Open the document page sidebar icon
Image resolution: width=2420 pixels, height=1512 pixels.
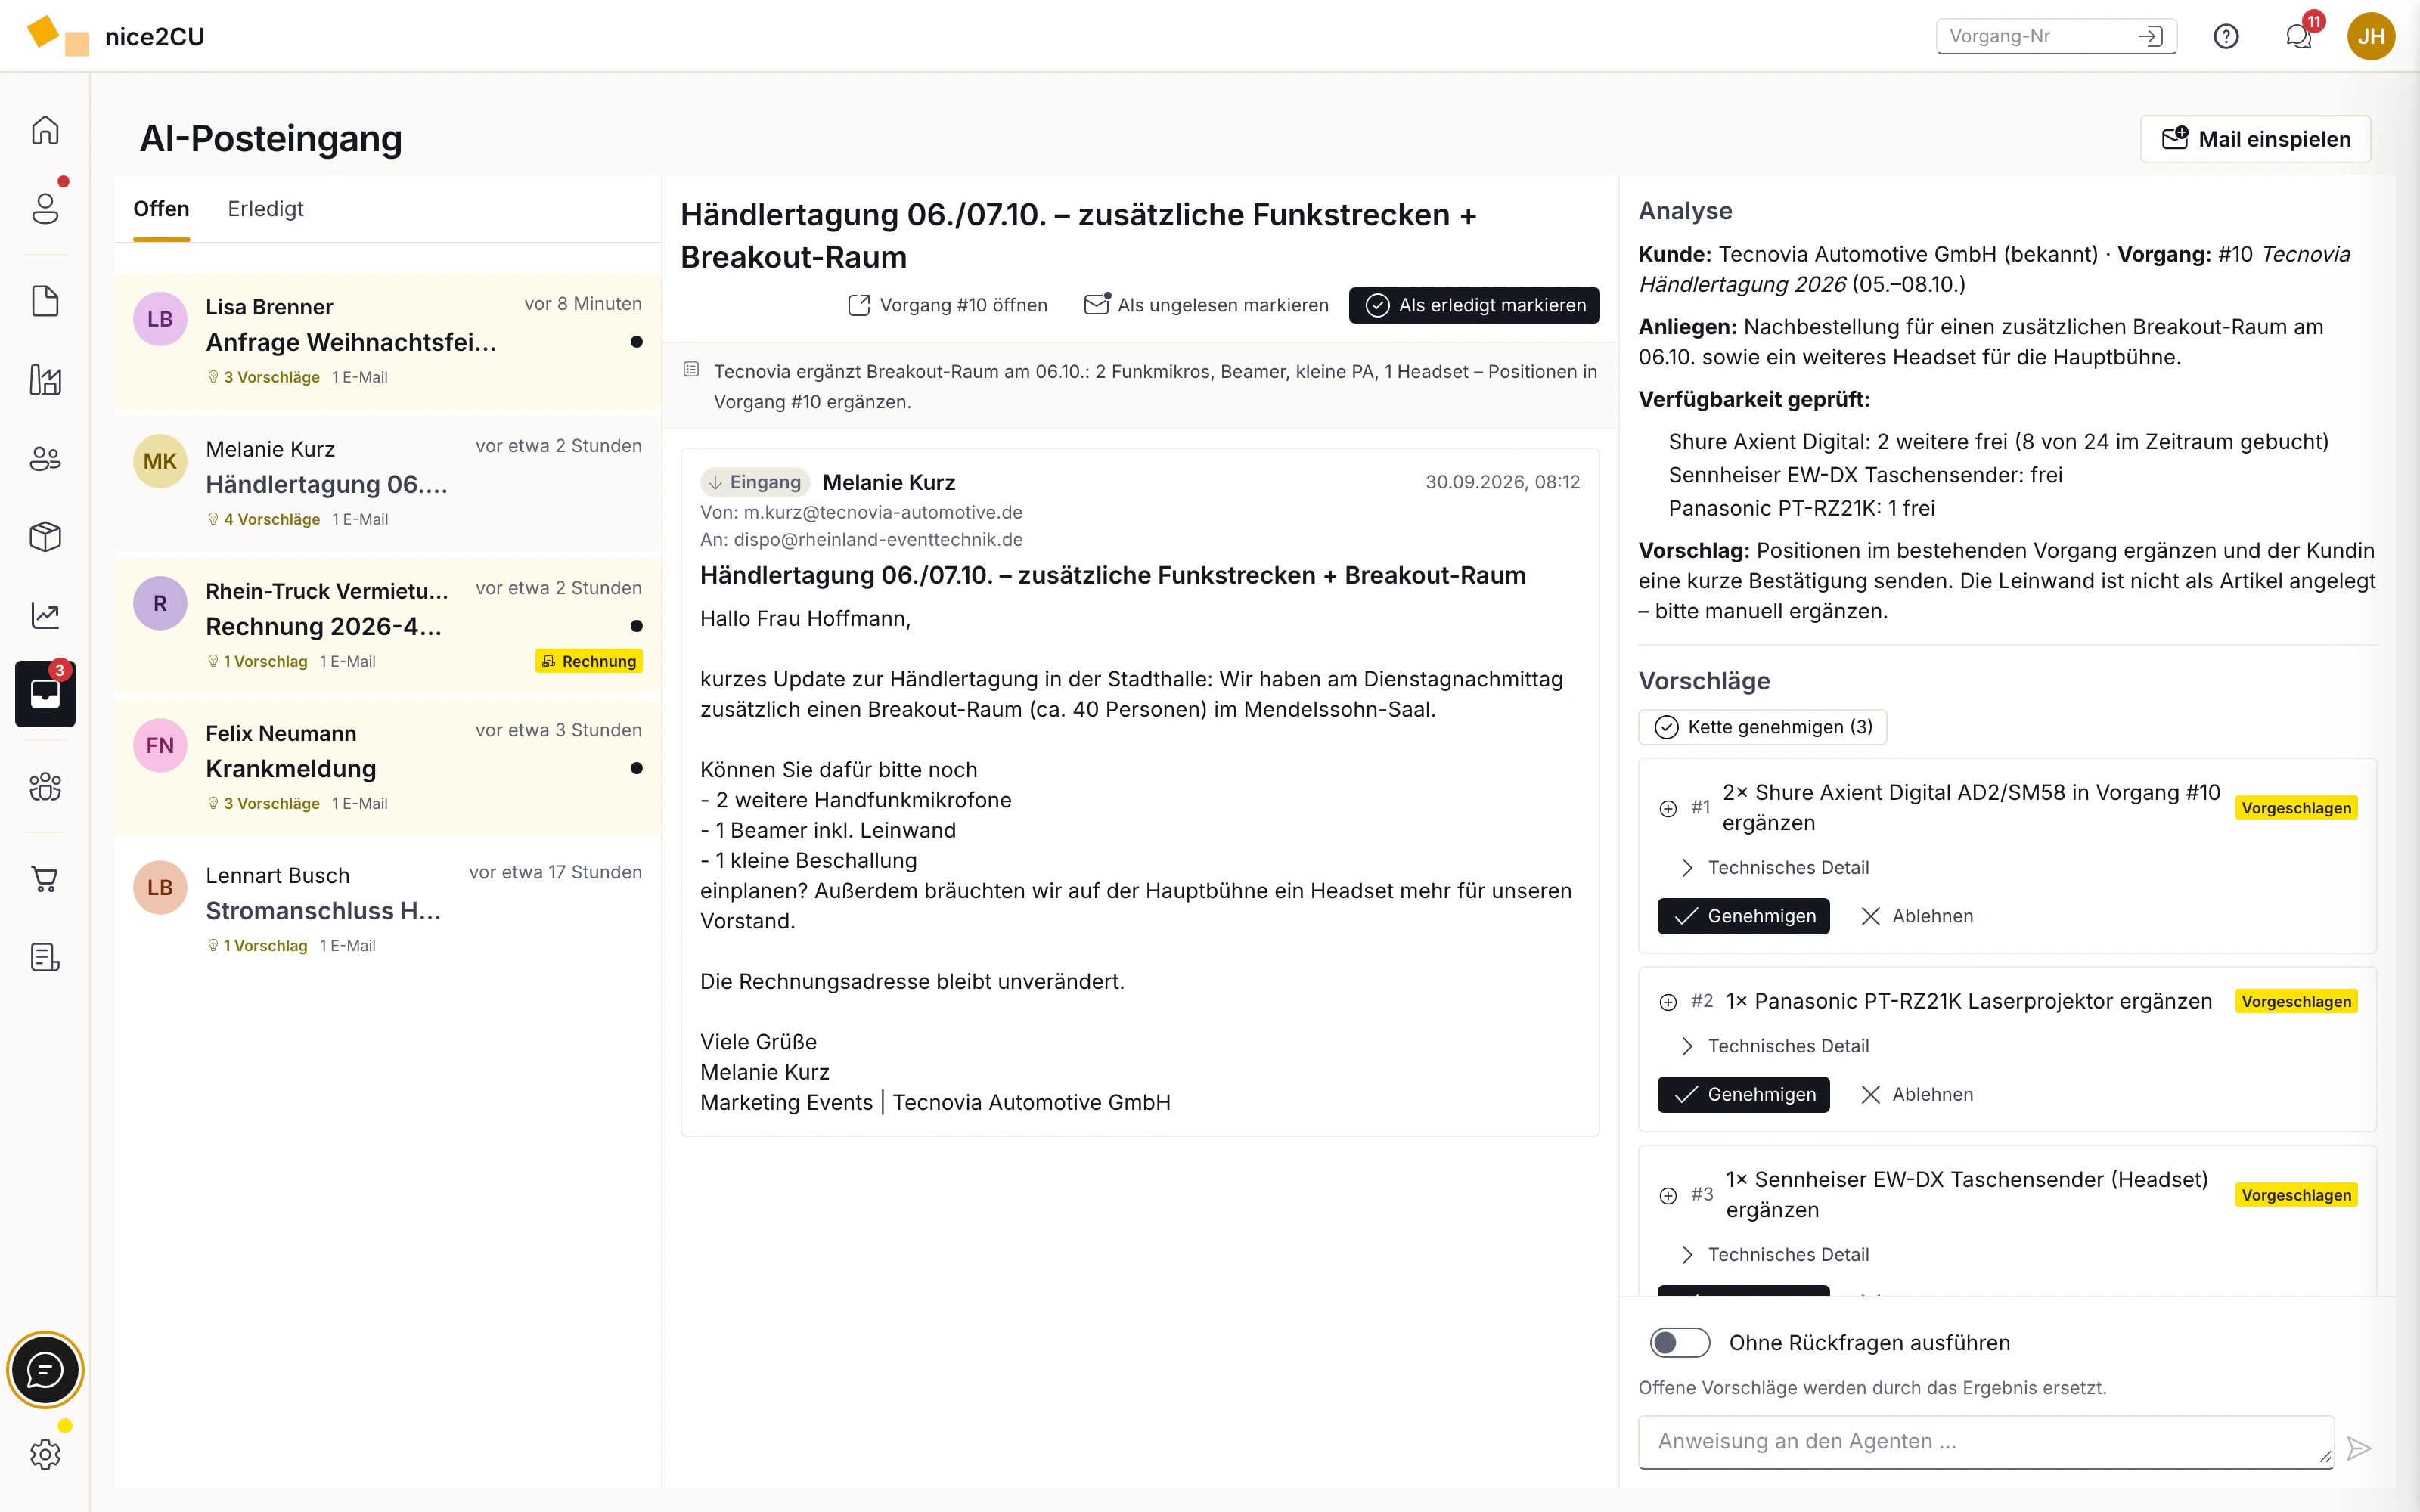click(45, 301)
